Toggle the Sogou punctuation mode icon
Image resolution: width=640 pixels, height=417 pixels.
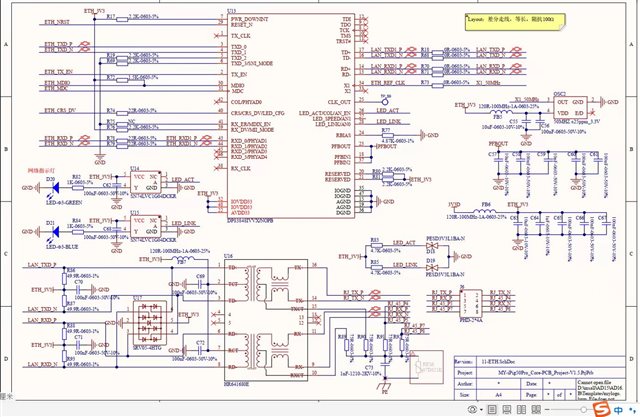pos(633,410)
